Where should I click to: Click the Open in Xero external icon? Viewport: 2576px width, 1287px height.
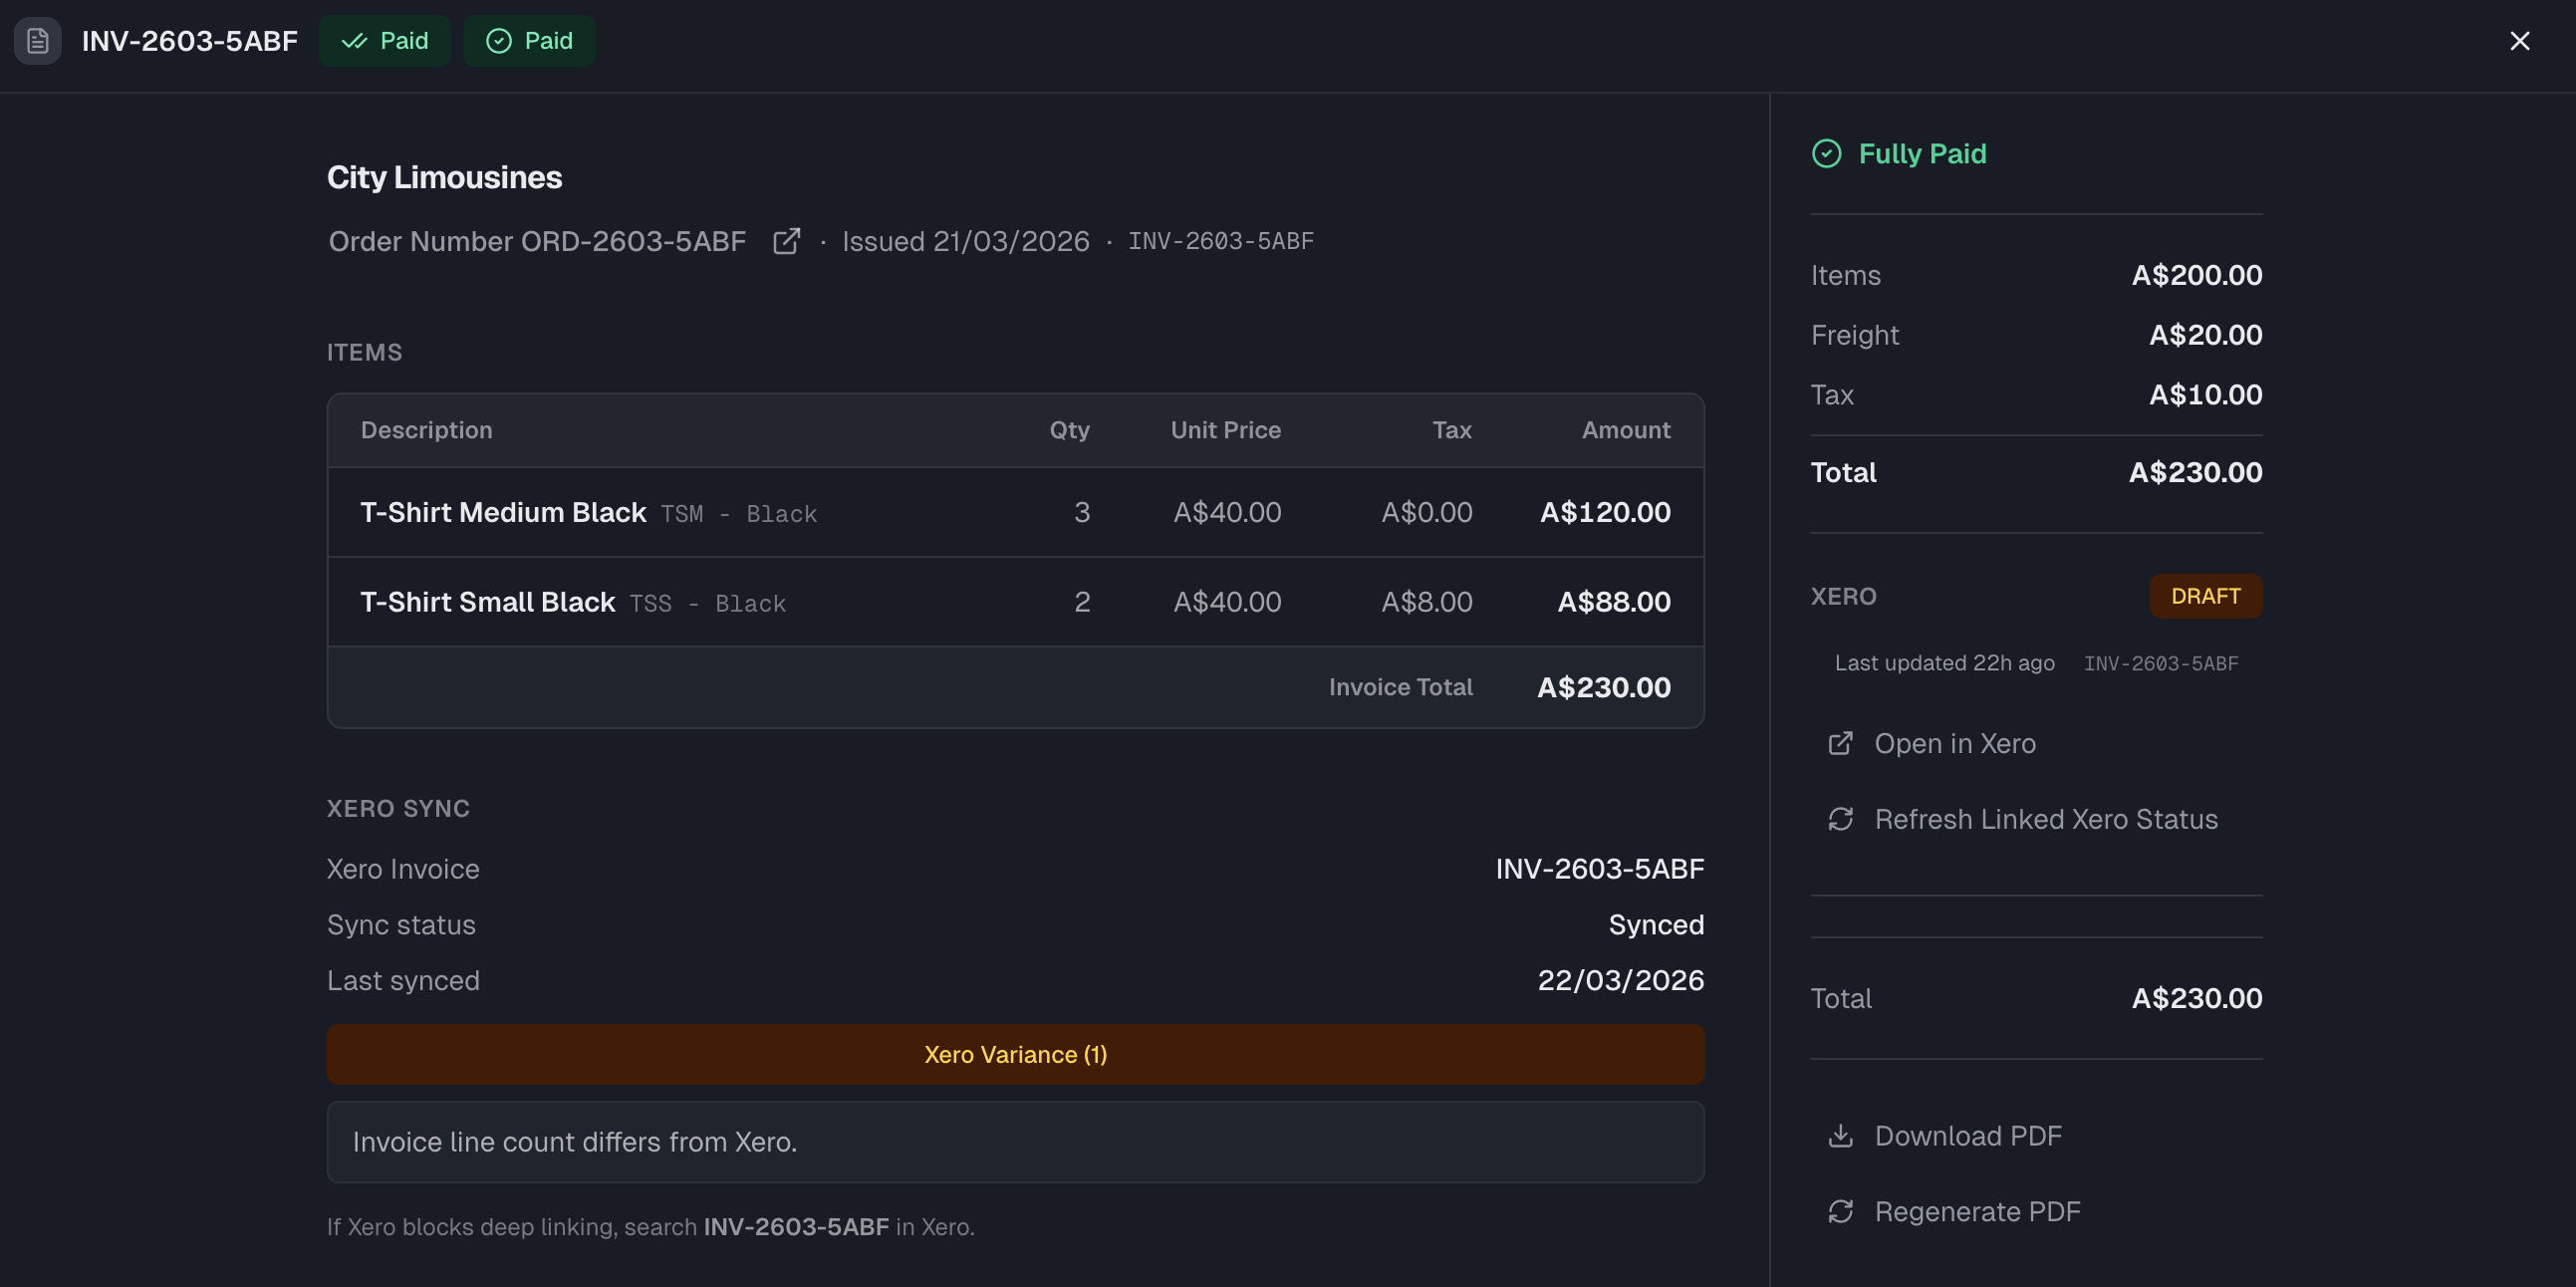[x=1840, y=743]
